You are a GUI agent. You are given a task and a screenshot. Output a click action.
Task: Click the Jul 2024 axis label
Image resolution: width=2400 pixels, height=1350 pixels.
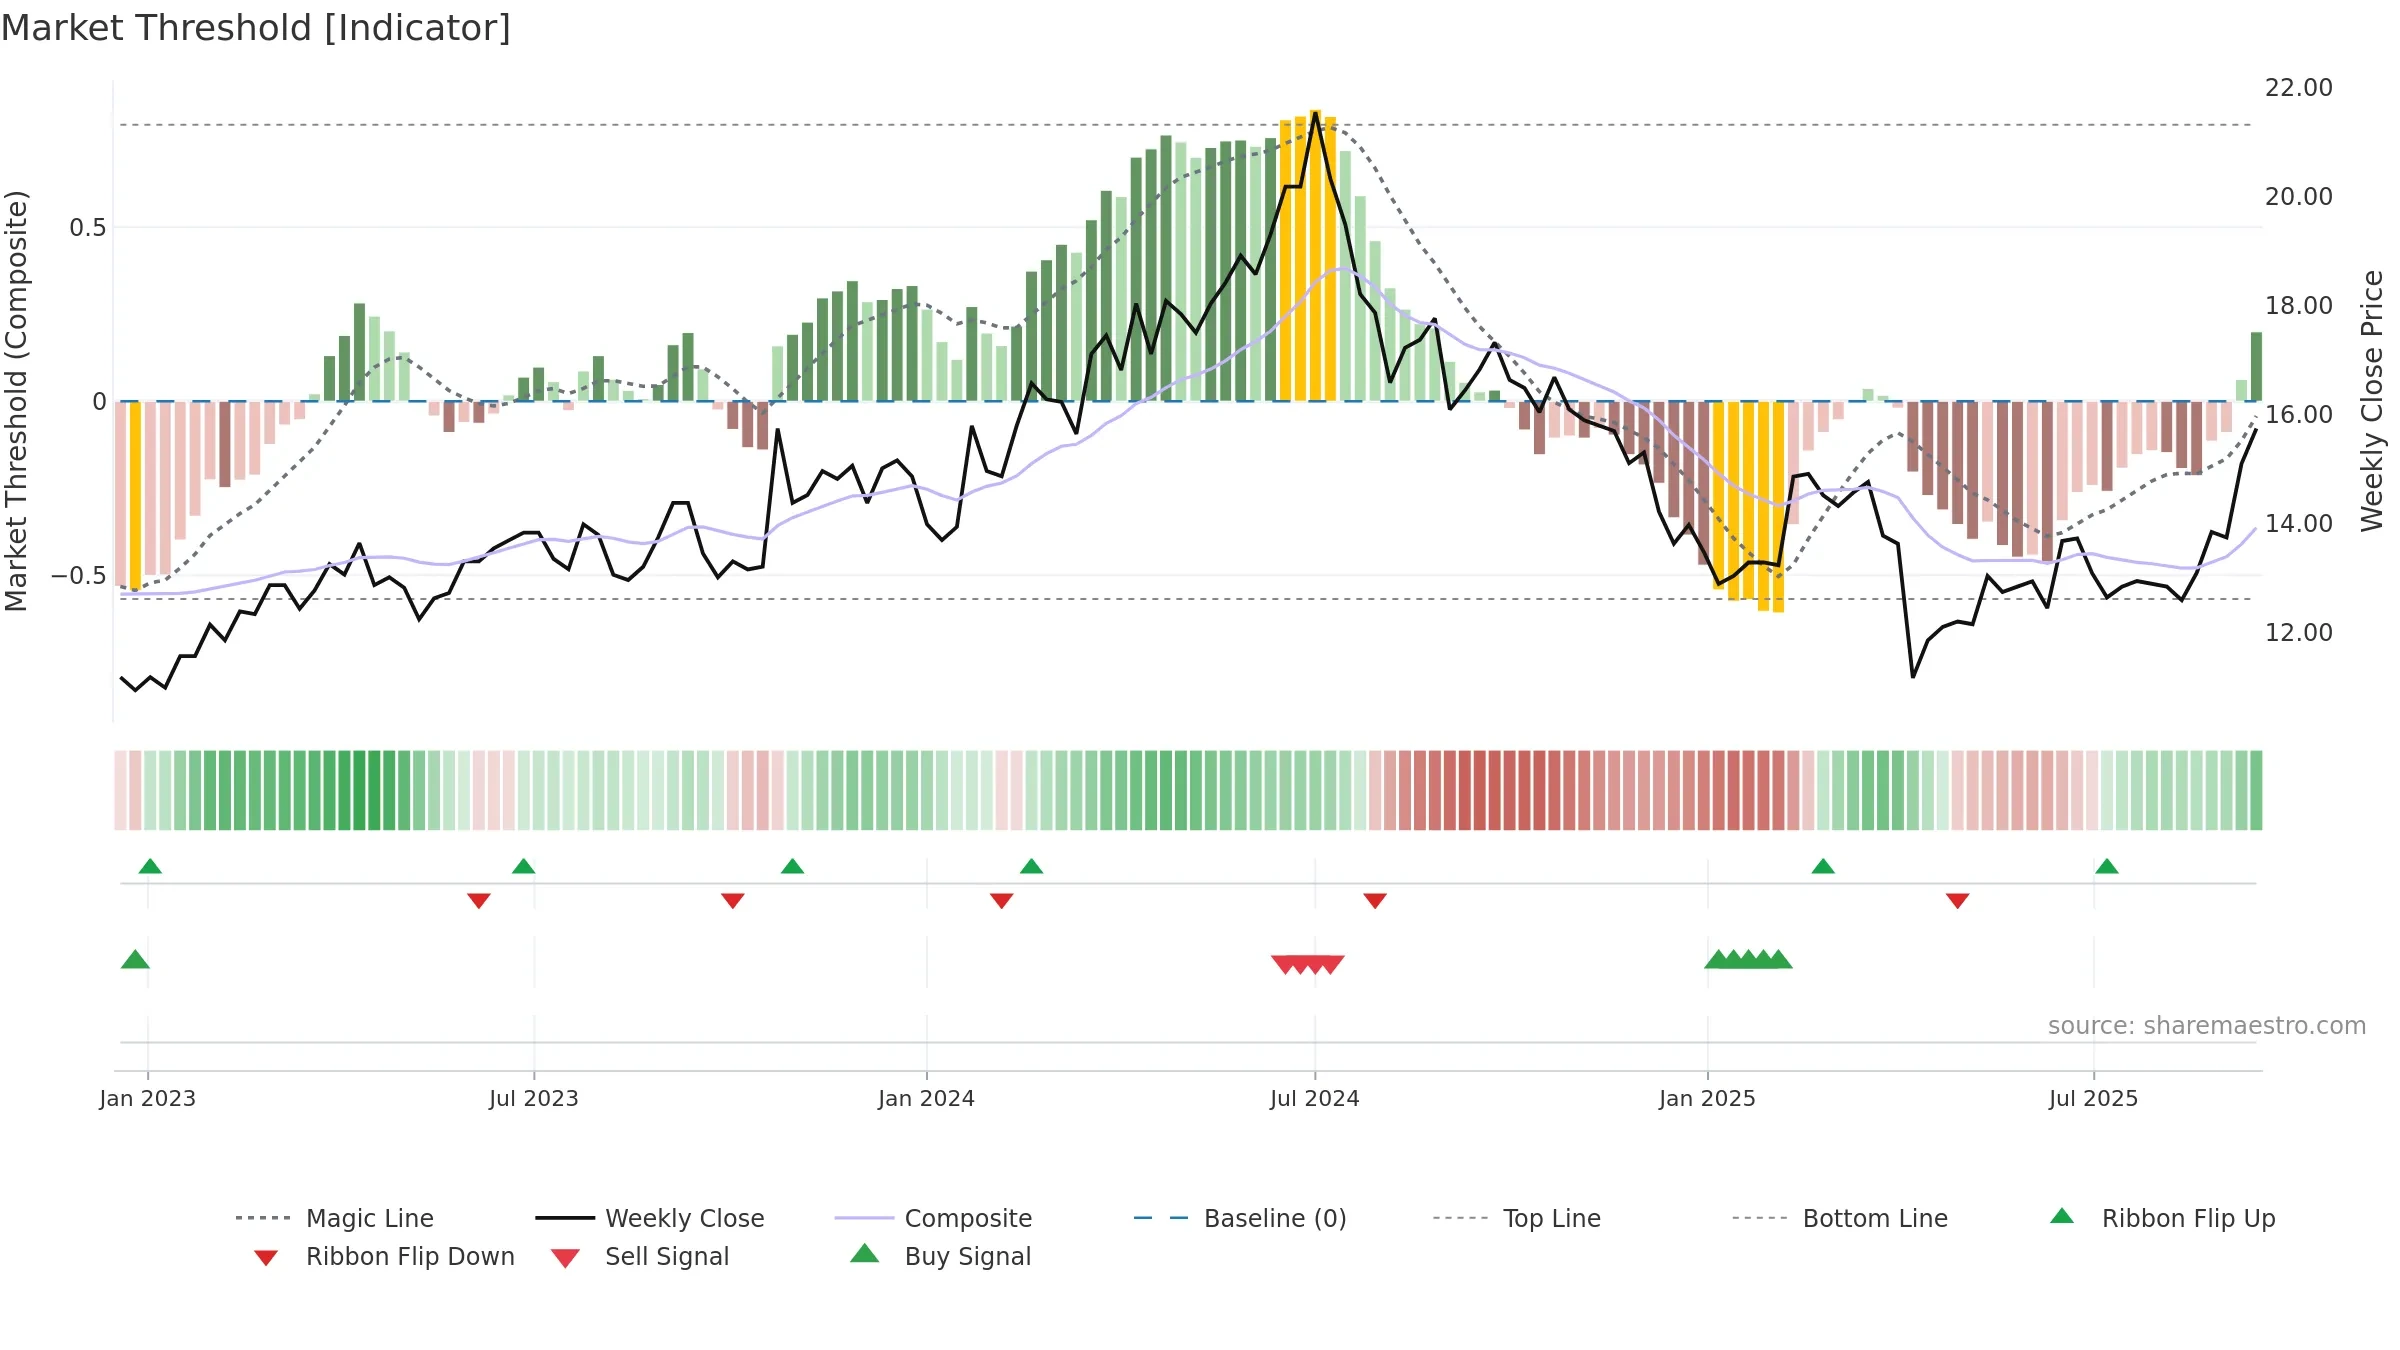pyautogui.click(x=1315, y=1098)
